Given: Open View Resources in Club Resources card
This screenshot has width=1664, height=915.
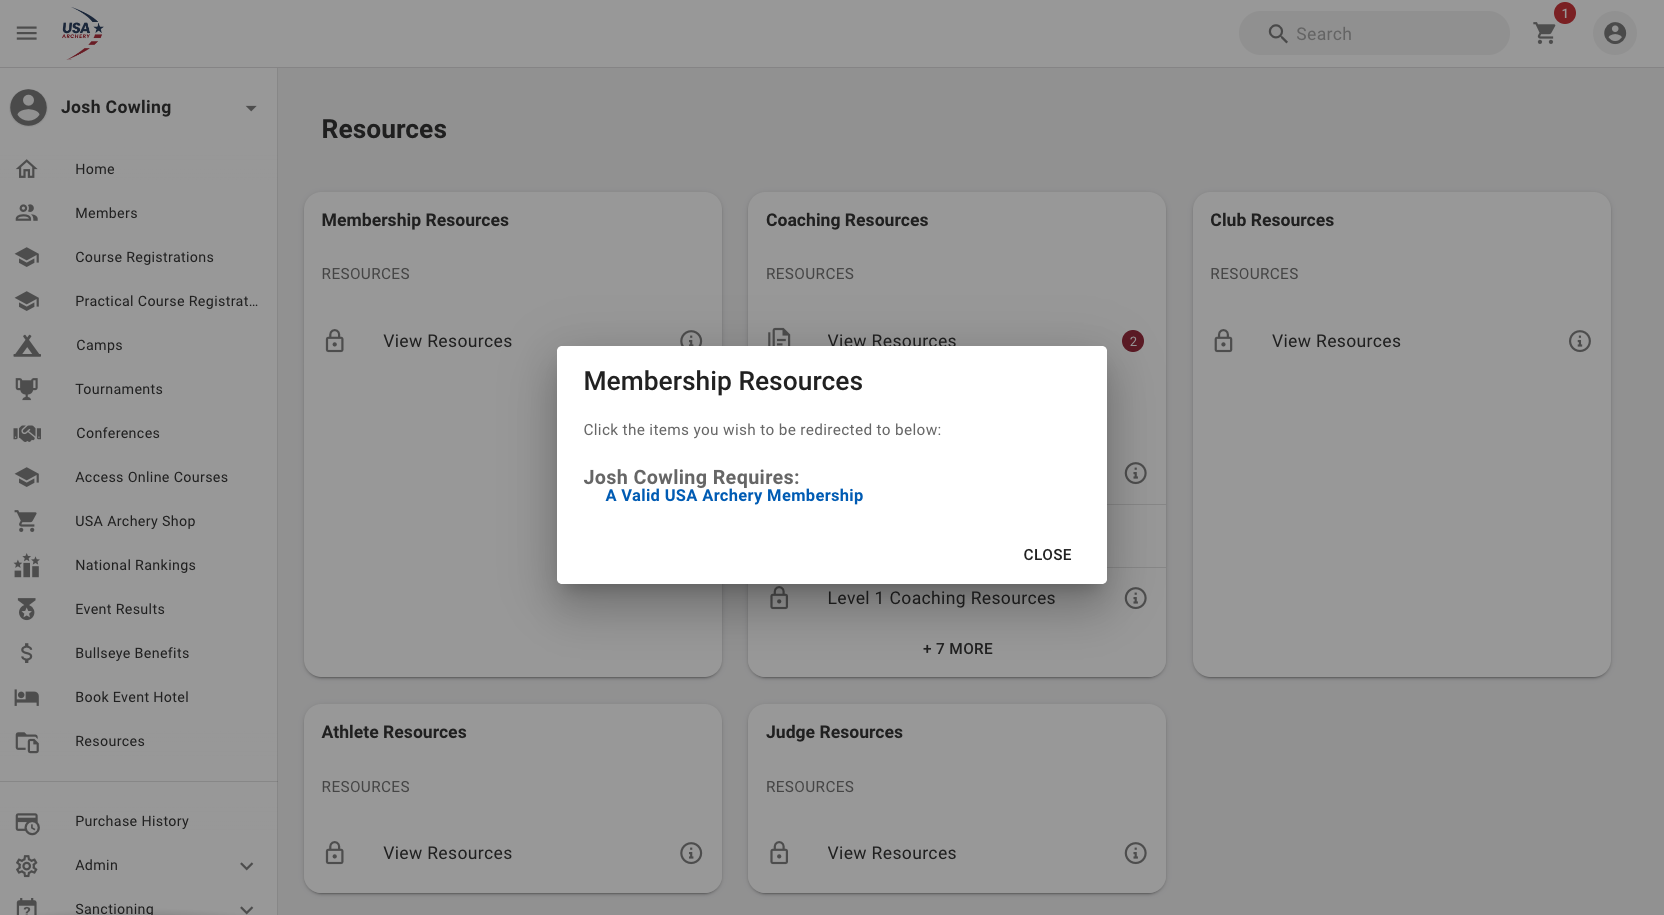Looking at the screenshot, I should [1336, 341].
